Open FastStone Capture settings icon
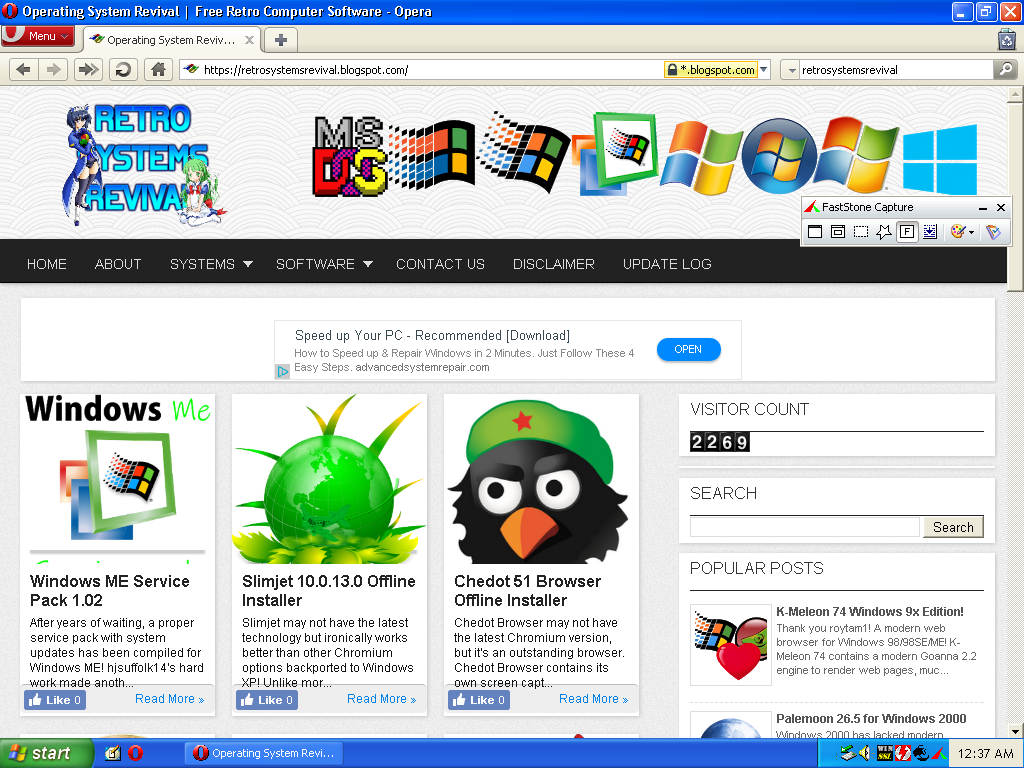Image resolution: width=1024 pixels, height=768 pixels. [993, 231]
